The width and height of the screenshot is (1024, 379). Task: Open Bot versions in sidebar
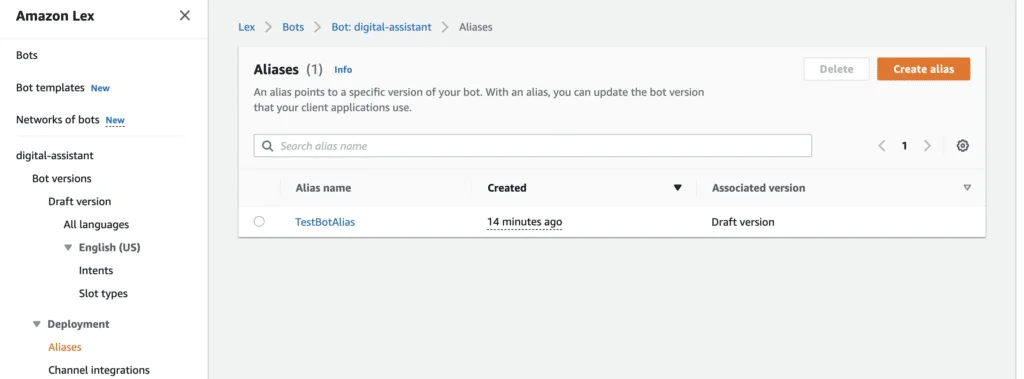tap(62, 178)
